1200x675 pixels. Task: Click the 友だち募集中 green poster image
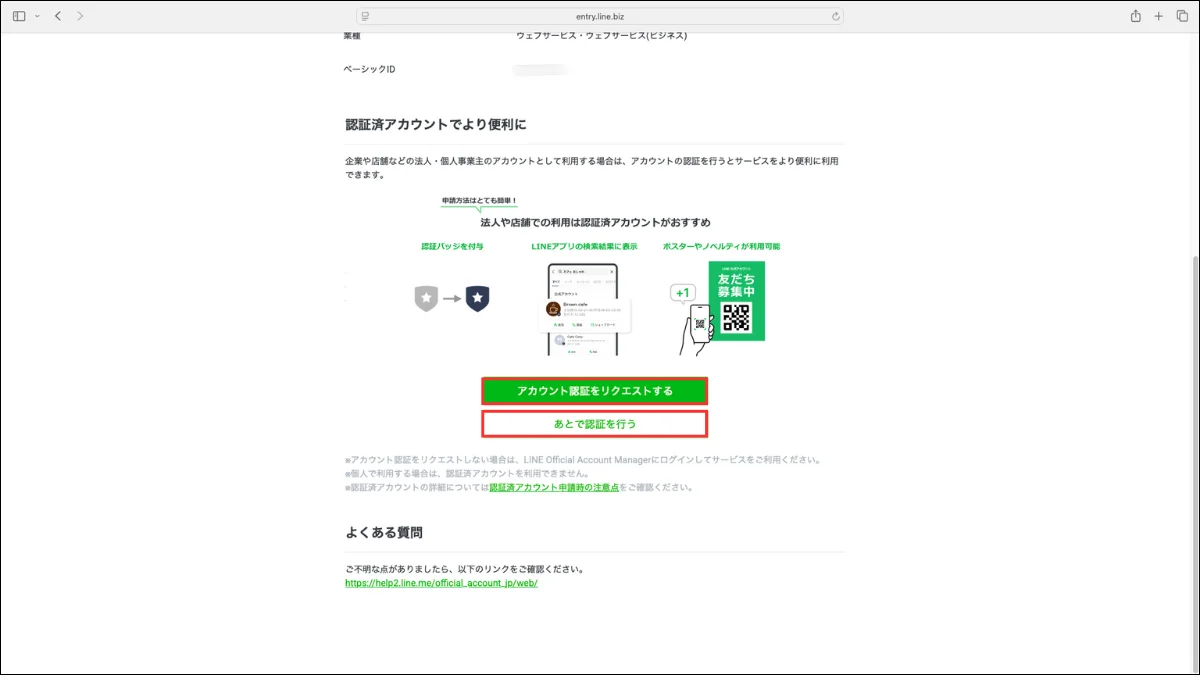pos(736,301)
